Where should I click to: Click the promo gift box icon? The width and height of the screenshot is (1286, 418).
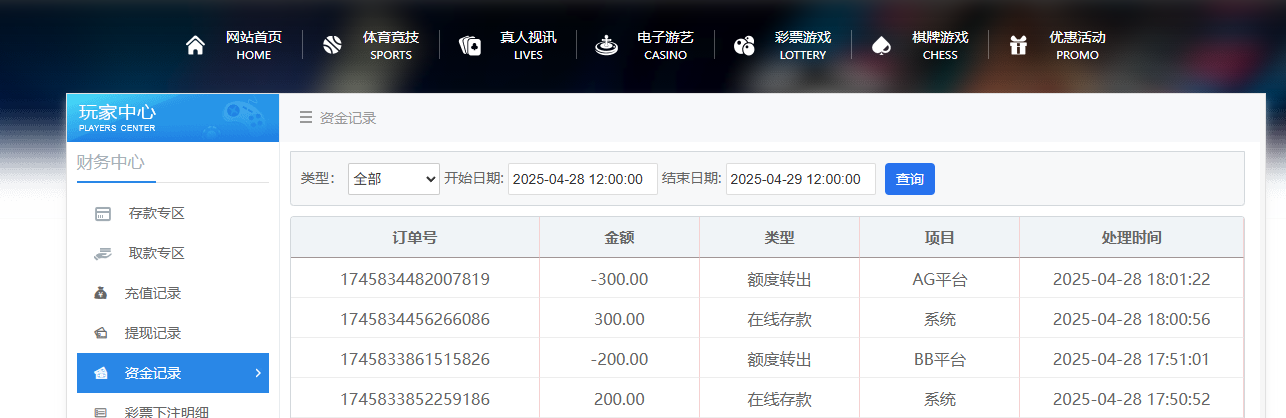click(1018, 45)
